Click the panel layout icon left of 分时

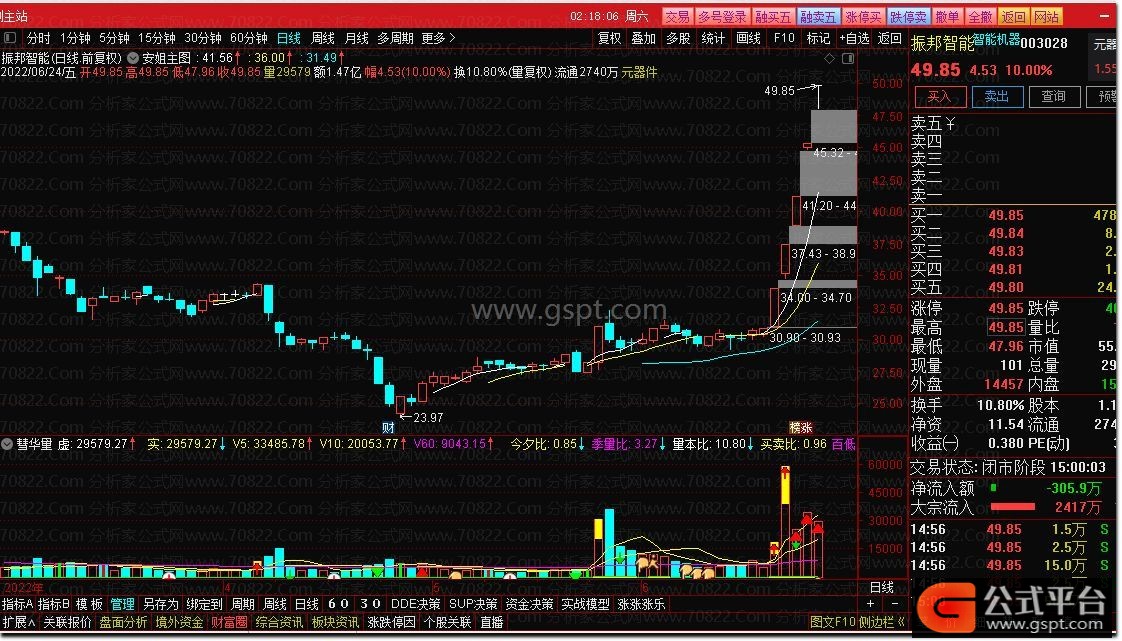coord(9,38)
